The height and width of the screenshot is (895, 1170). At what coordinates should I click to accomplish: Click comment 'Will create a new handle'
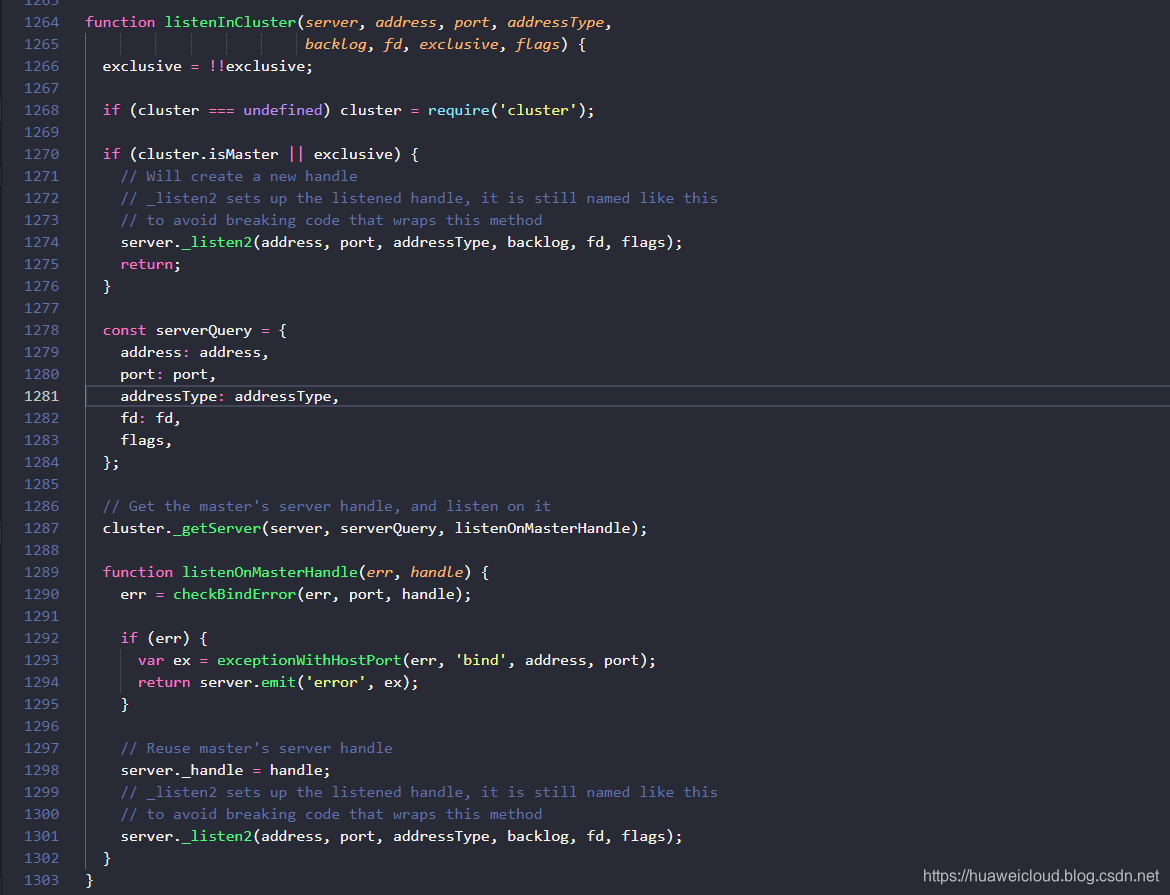[x=239, y=177]
